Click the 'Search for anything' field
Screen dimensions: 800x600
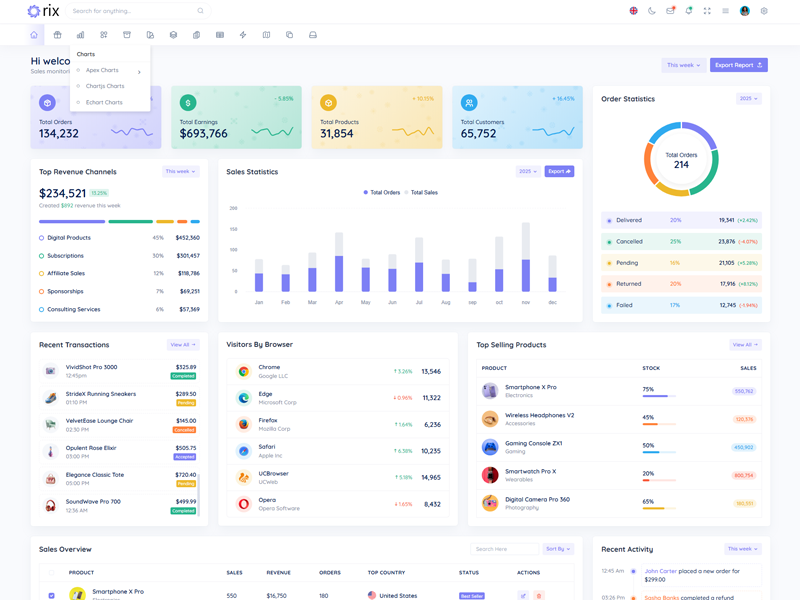click(133, 11)
